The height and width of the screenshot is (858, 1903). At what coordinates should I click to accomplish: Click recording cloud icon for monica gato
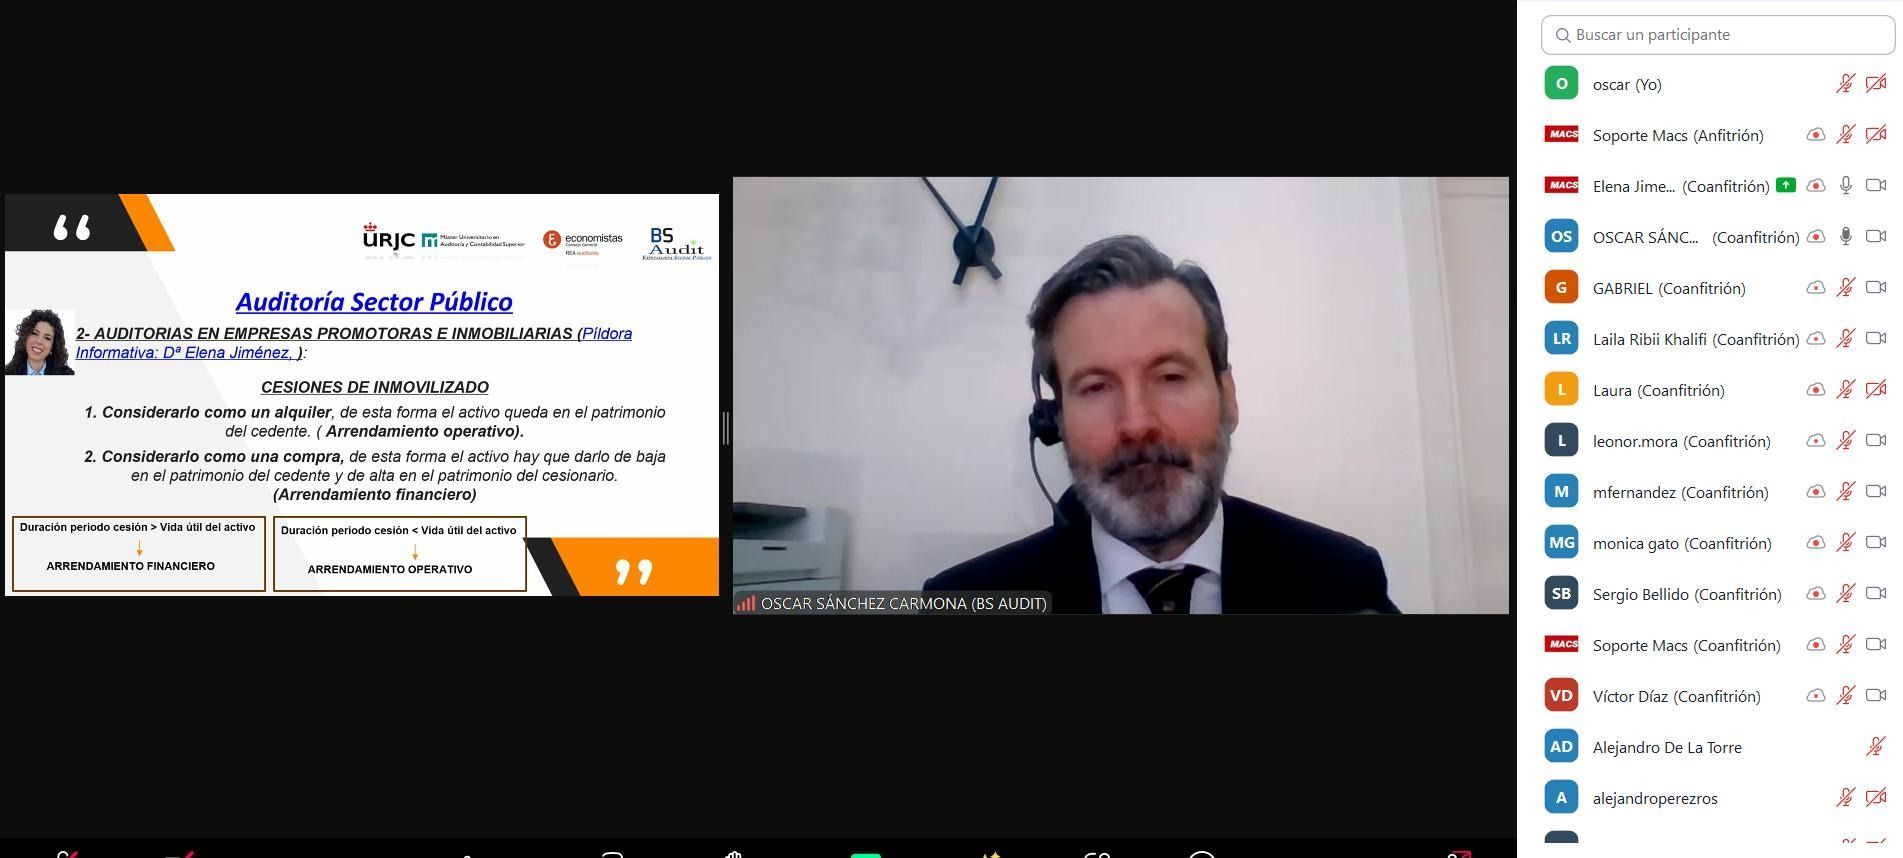pos(1816,543)
